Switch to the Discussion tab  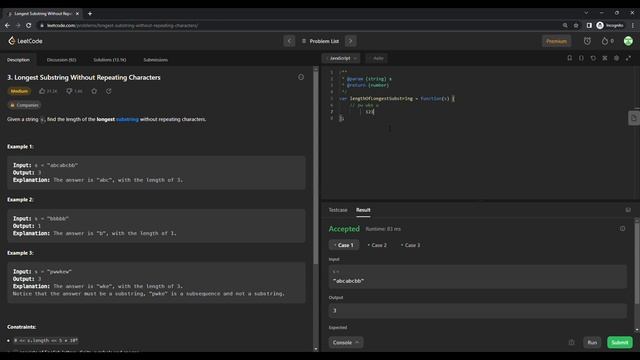tap(61, 60)
